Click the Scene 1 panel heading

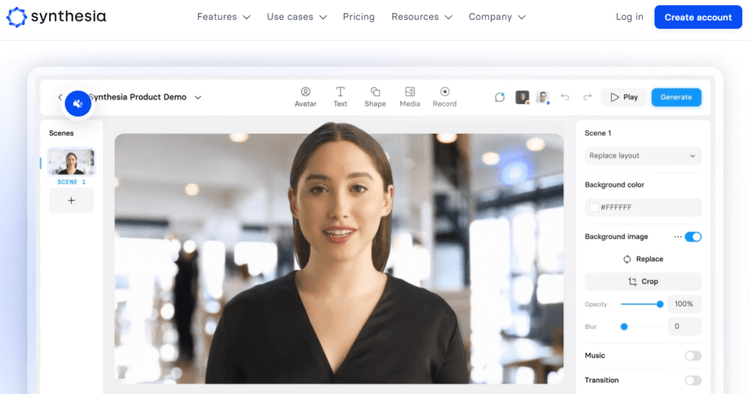(598, 133)
